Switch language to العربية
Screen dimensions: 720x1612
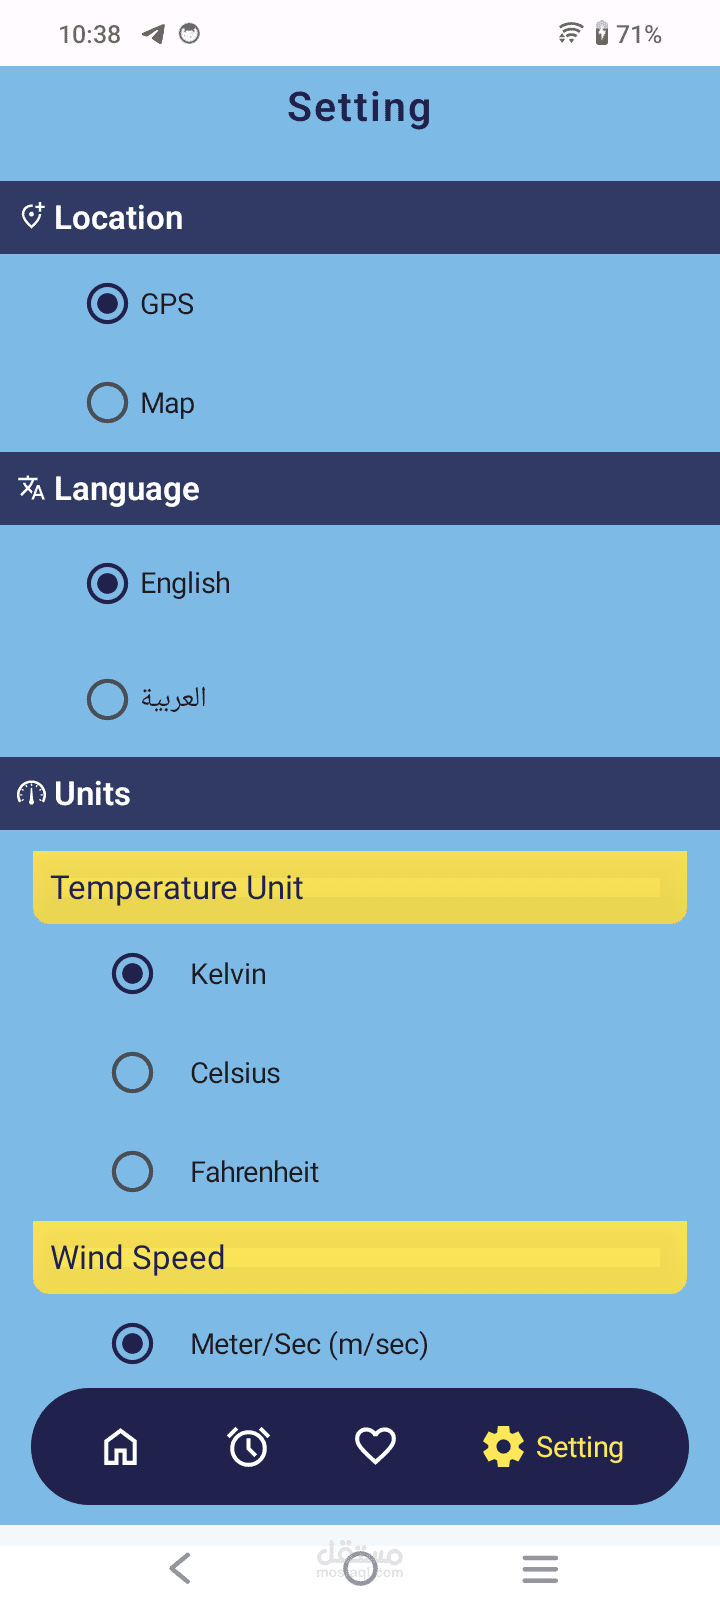tap(108, 699)
